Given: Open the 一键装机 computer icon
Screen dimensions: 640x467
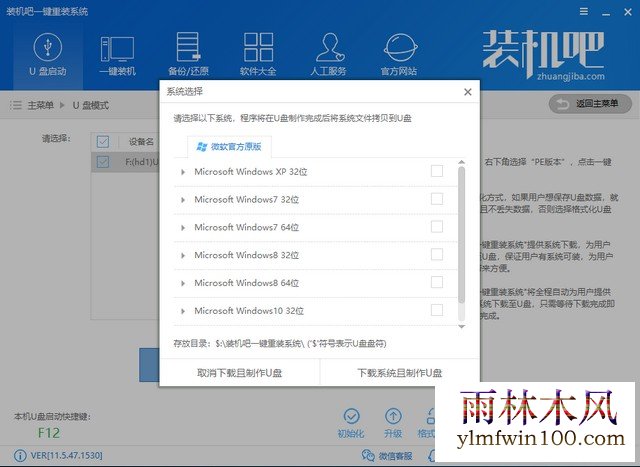Looking at the screenshot, I should pos(118,49).
